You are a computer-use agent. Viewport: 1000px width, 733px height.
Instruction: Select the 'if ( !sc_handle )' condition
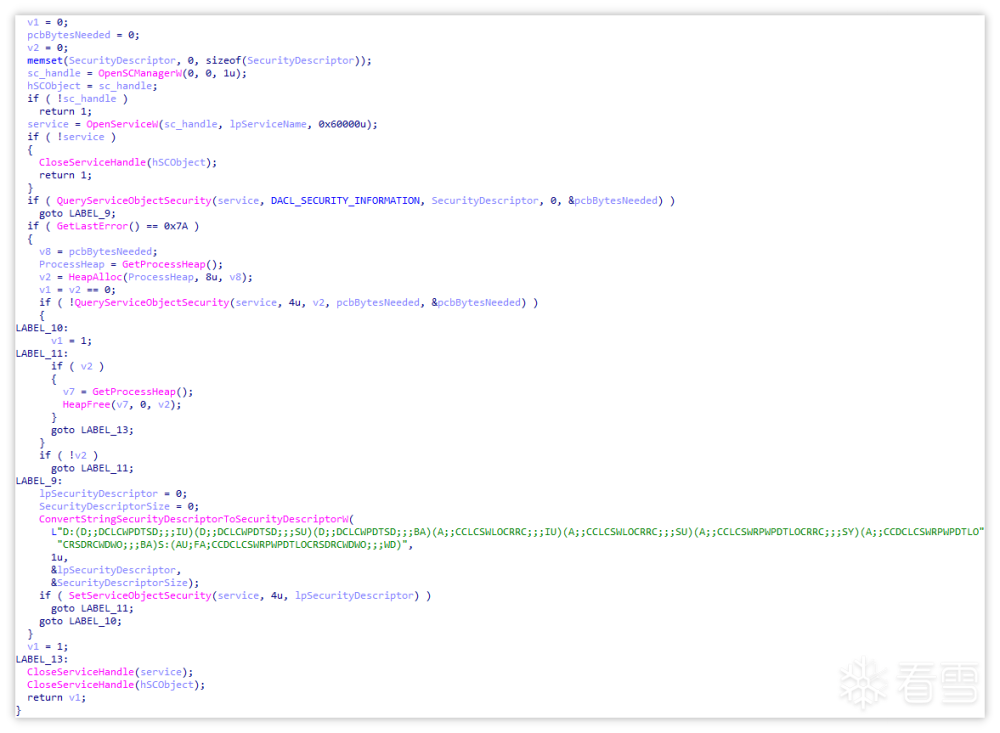(x=77, y=99)
